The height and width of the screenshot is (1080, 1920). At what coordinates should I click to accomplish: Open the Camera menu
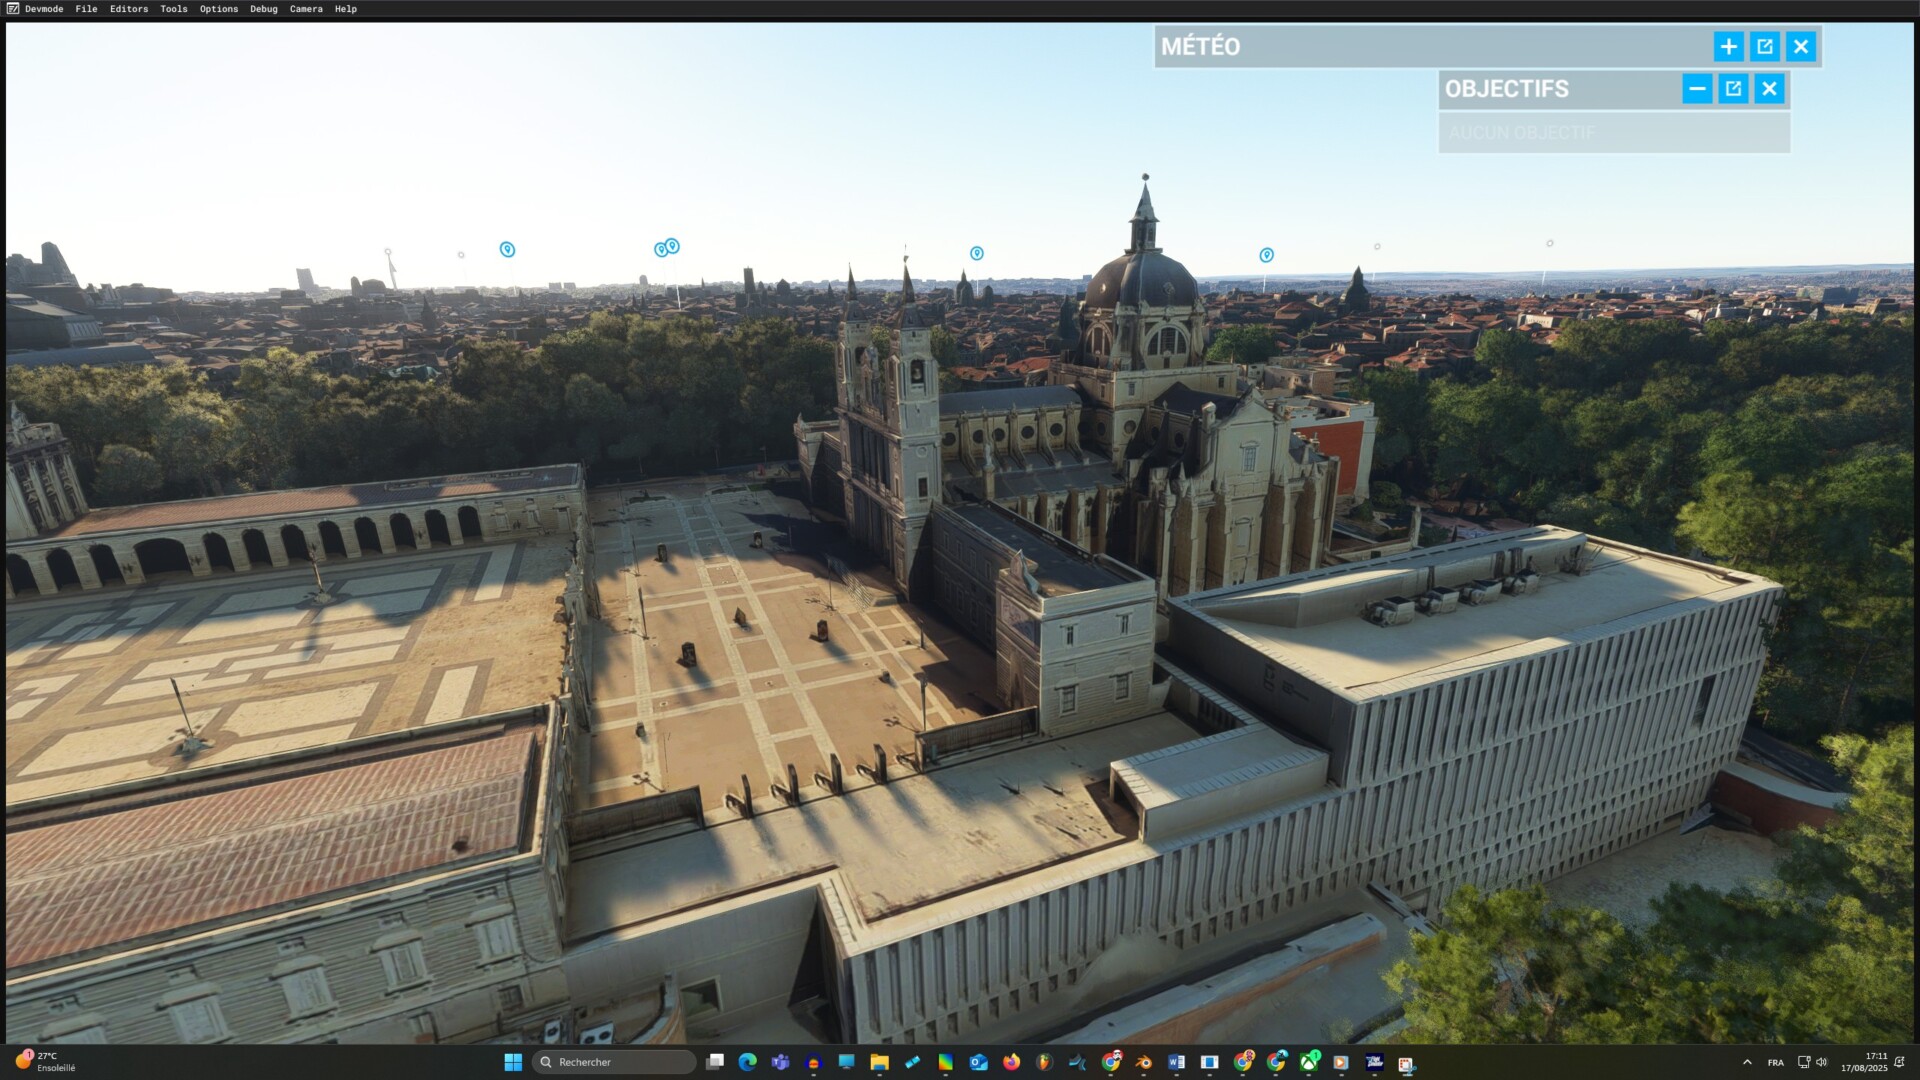click(x=306, y=9)
